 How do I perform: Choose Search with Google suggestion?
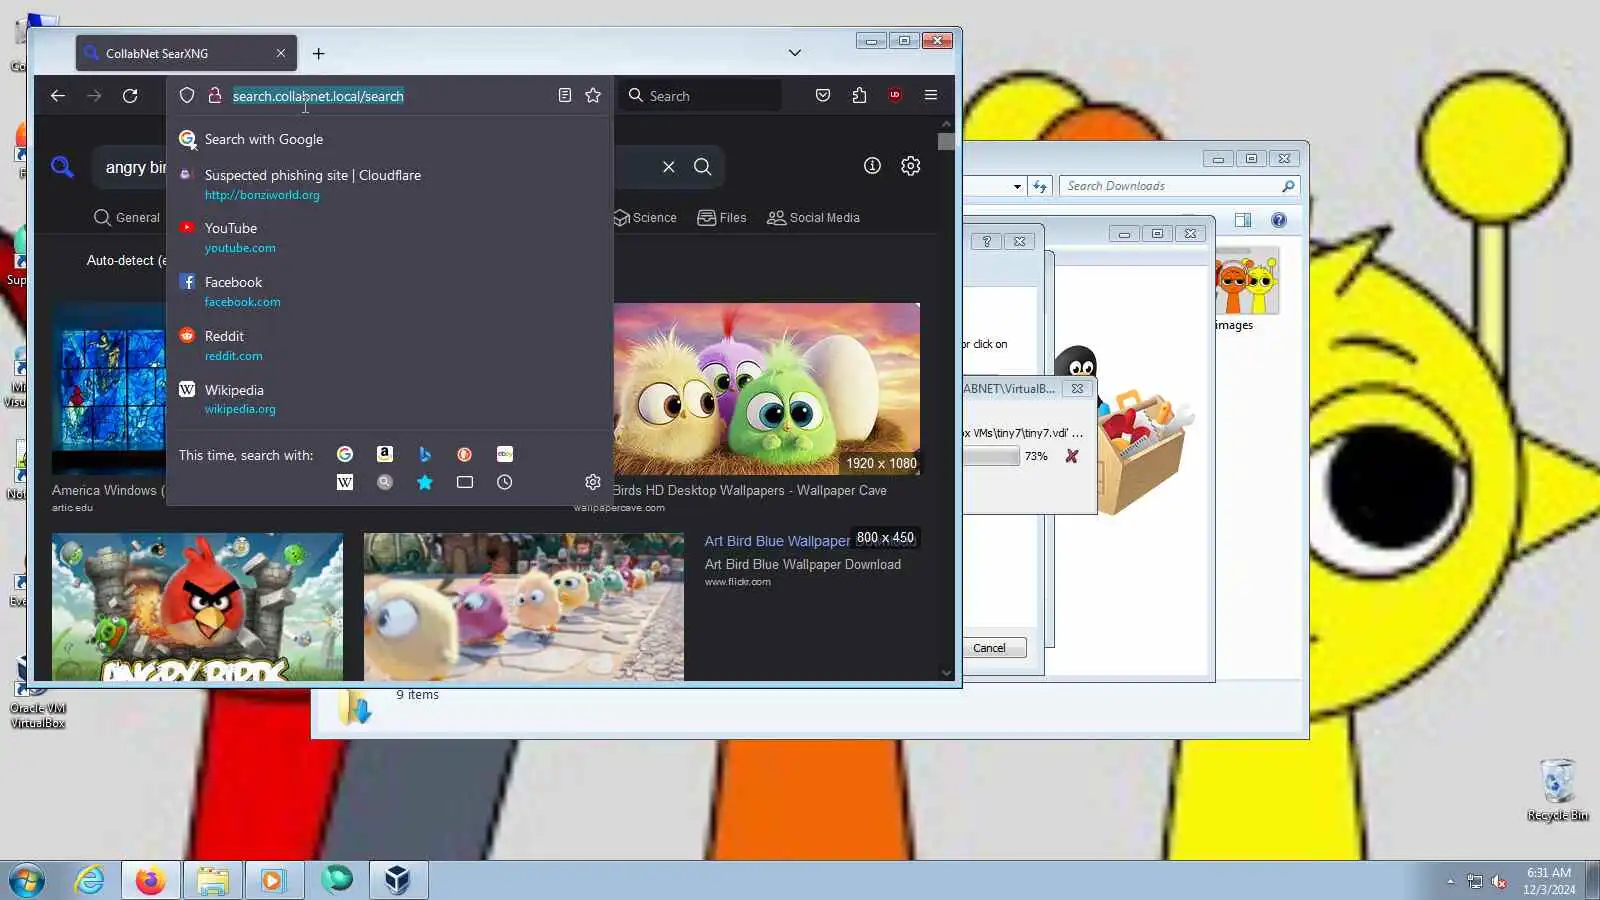pos(389,140)
